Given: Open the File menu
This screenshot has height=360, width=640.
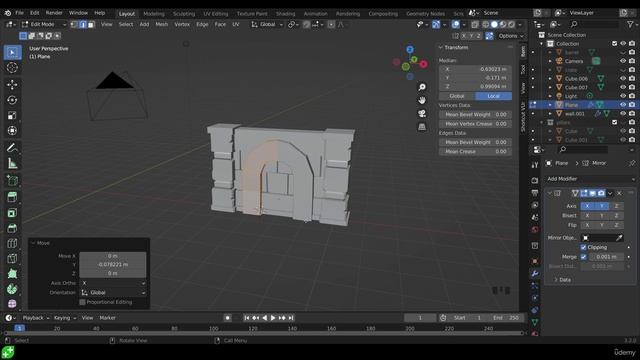Looking at the screenshot, I should [19, 13].
